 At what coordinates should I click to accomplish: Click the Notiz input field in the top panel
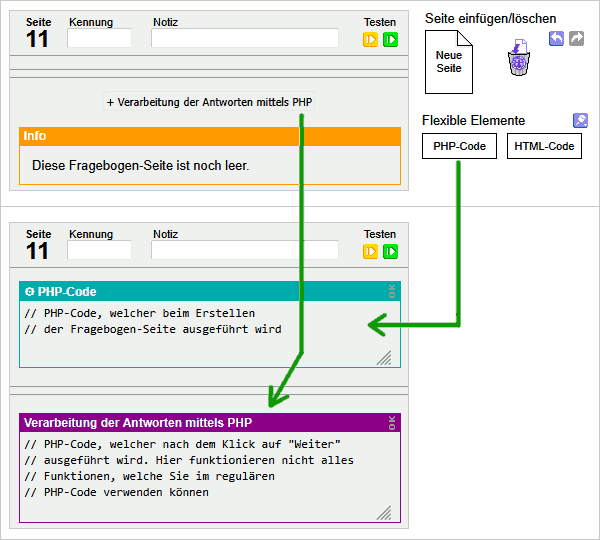click(245, 38)
